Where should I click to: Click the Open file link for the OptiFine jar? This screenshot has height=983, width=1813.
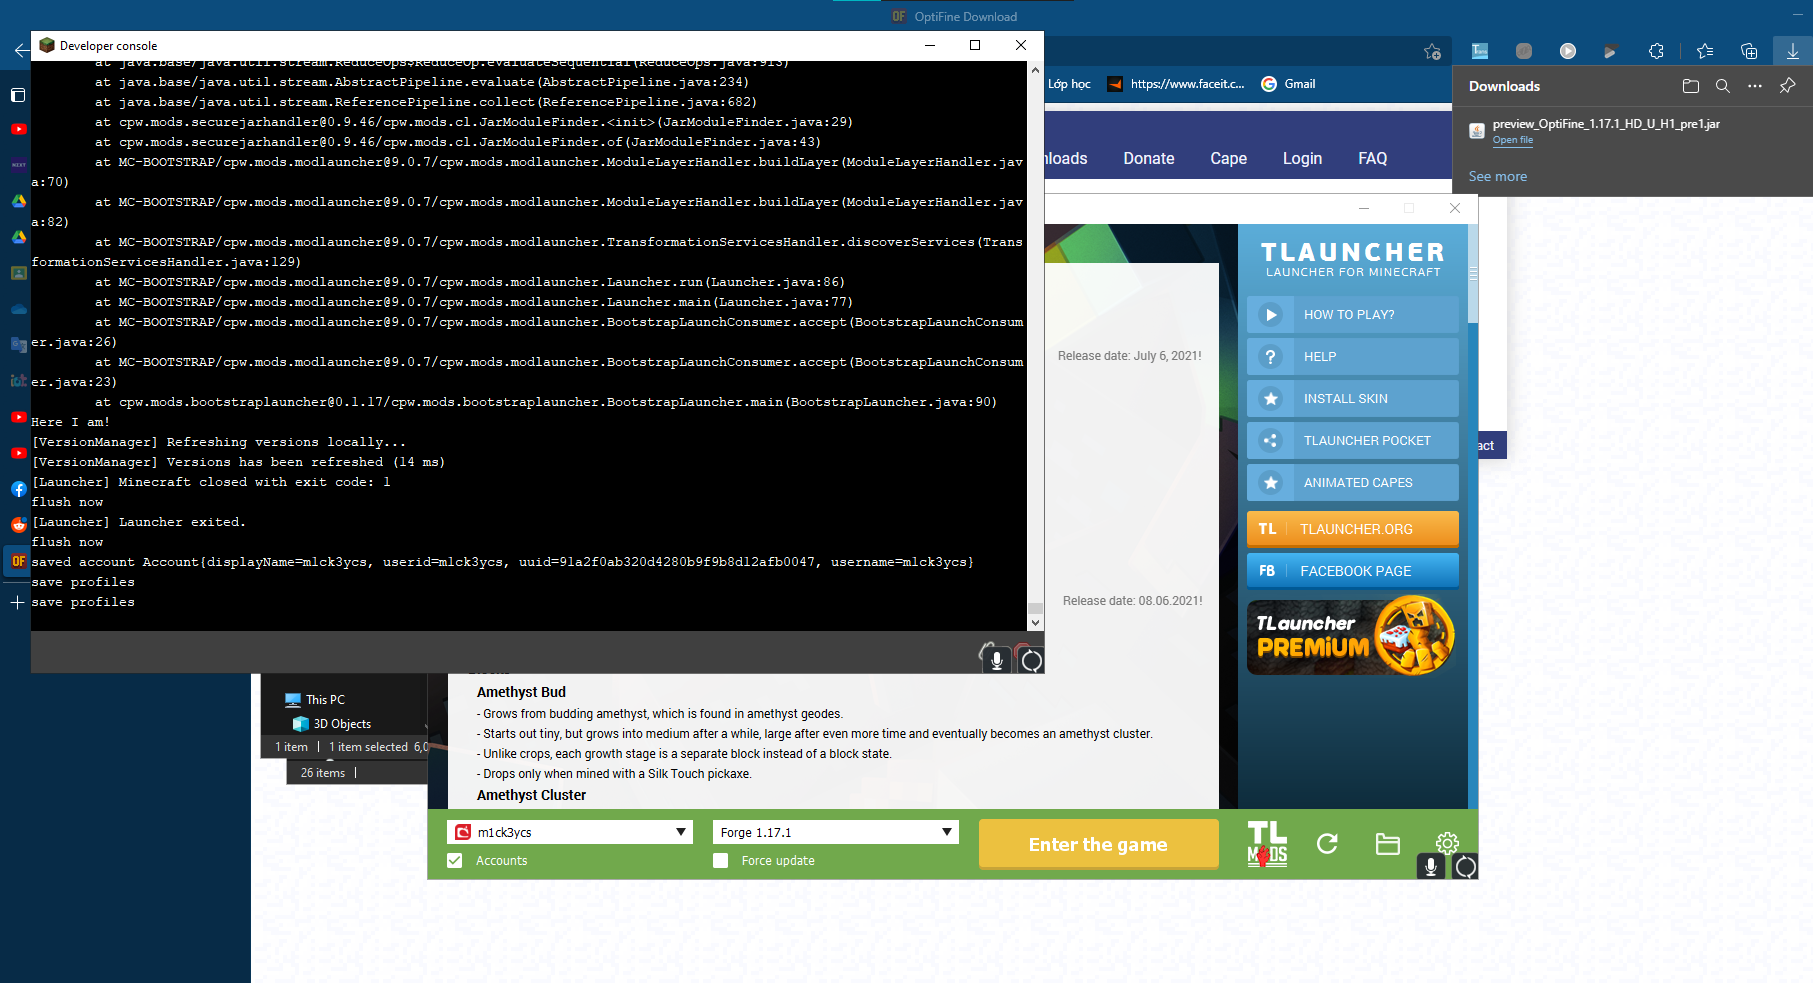[x=1512, y=140]
